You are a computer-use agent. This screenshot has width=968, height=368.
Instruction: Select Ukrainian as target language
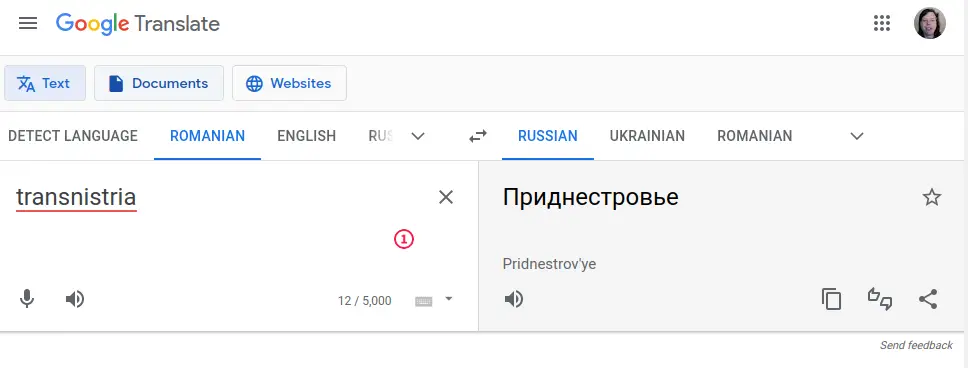[647, 136]
